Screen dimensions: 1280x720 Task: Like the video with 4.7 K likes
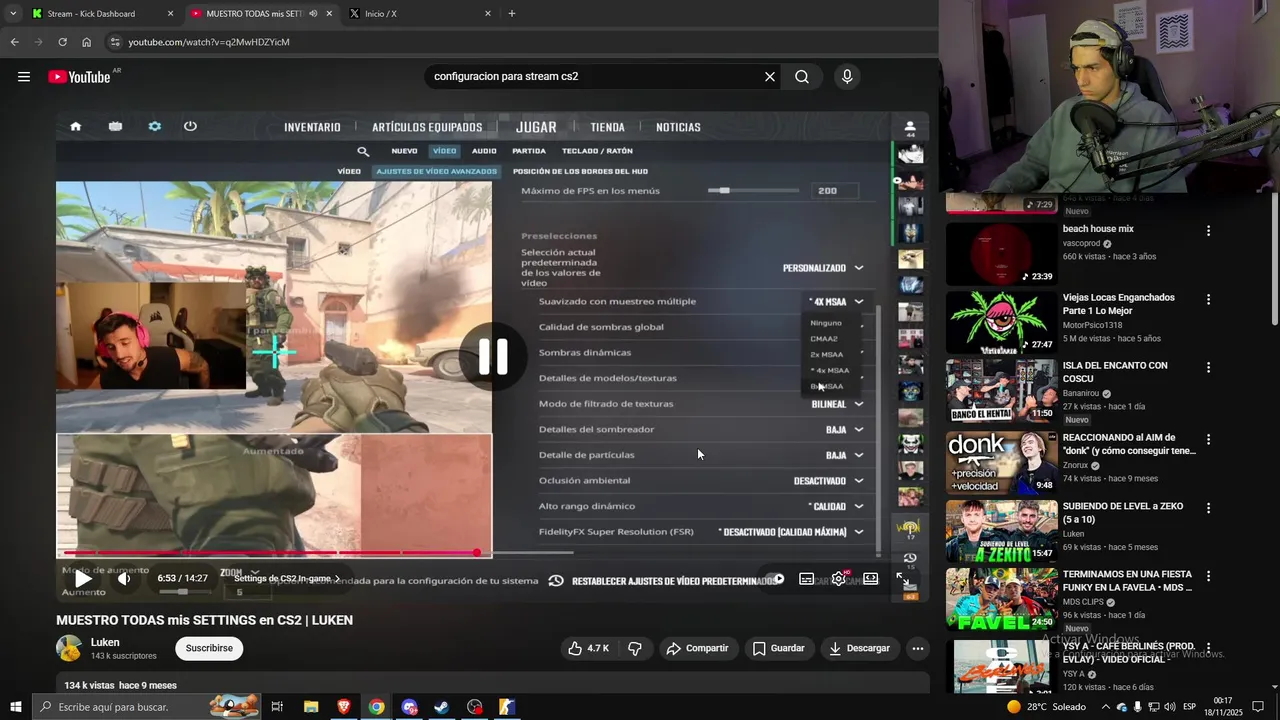588,648
